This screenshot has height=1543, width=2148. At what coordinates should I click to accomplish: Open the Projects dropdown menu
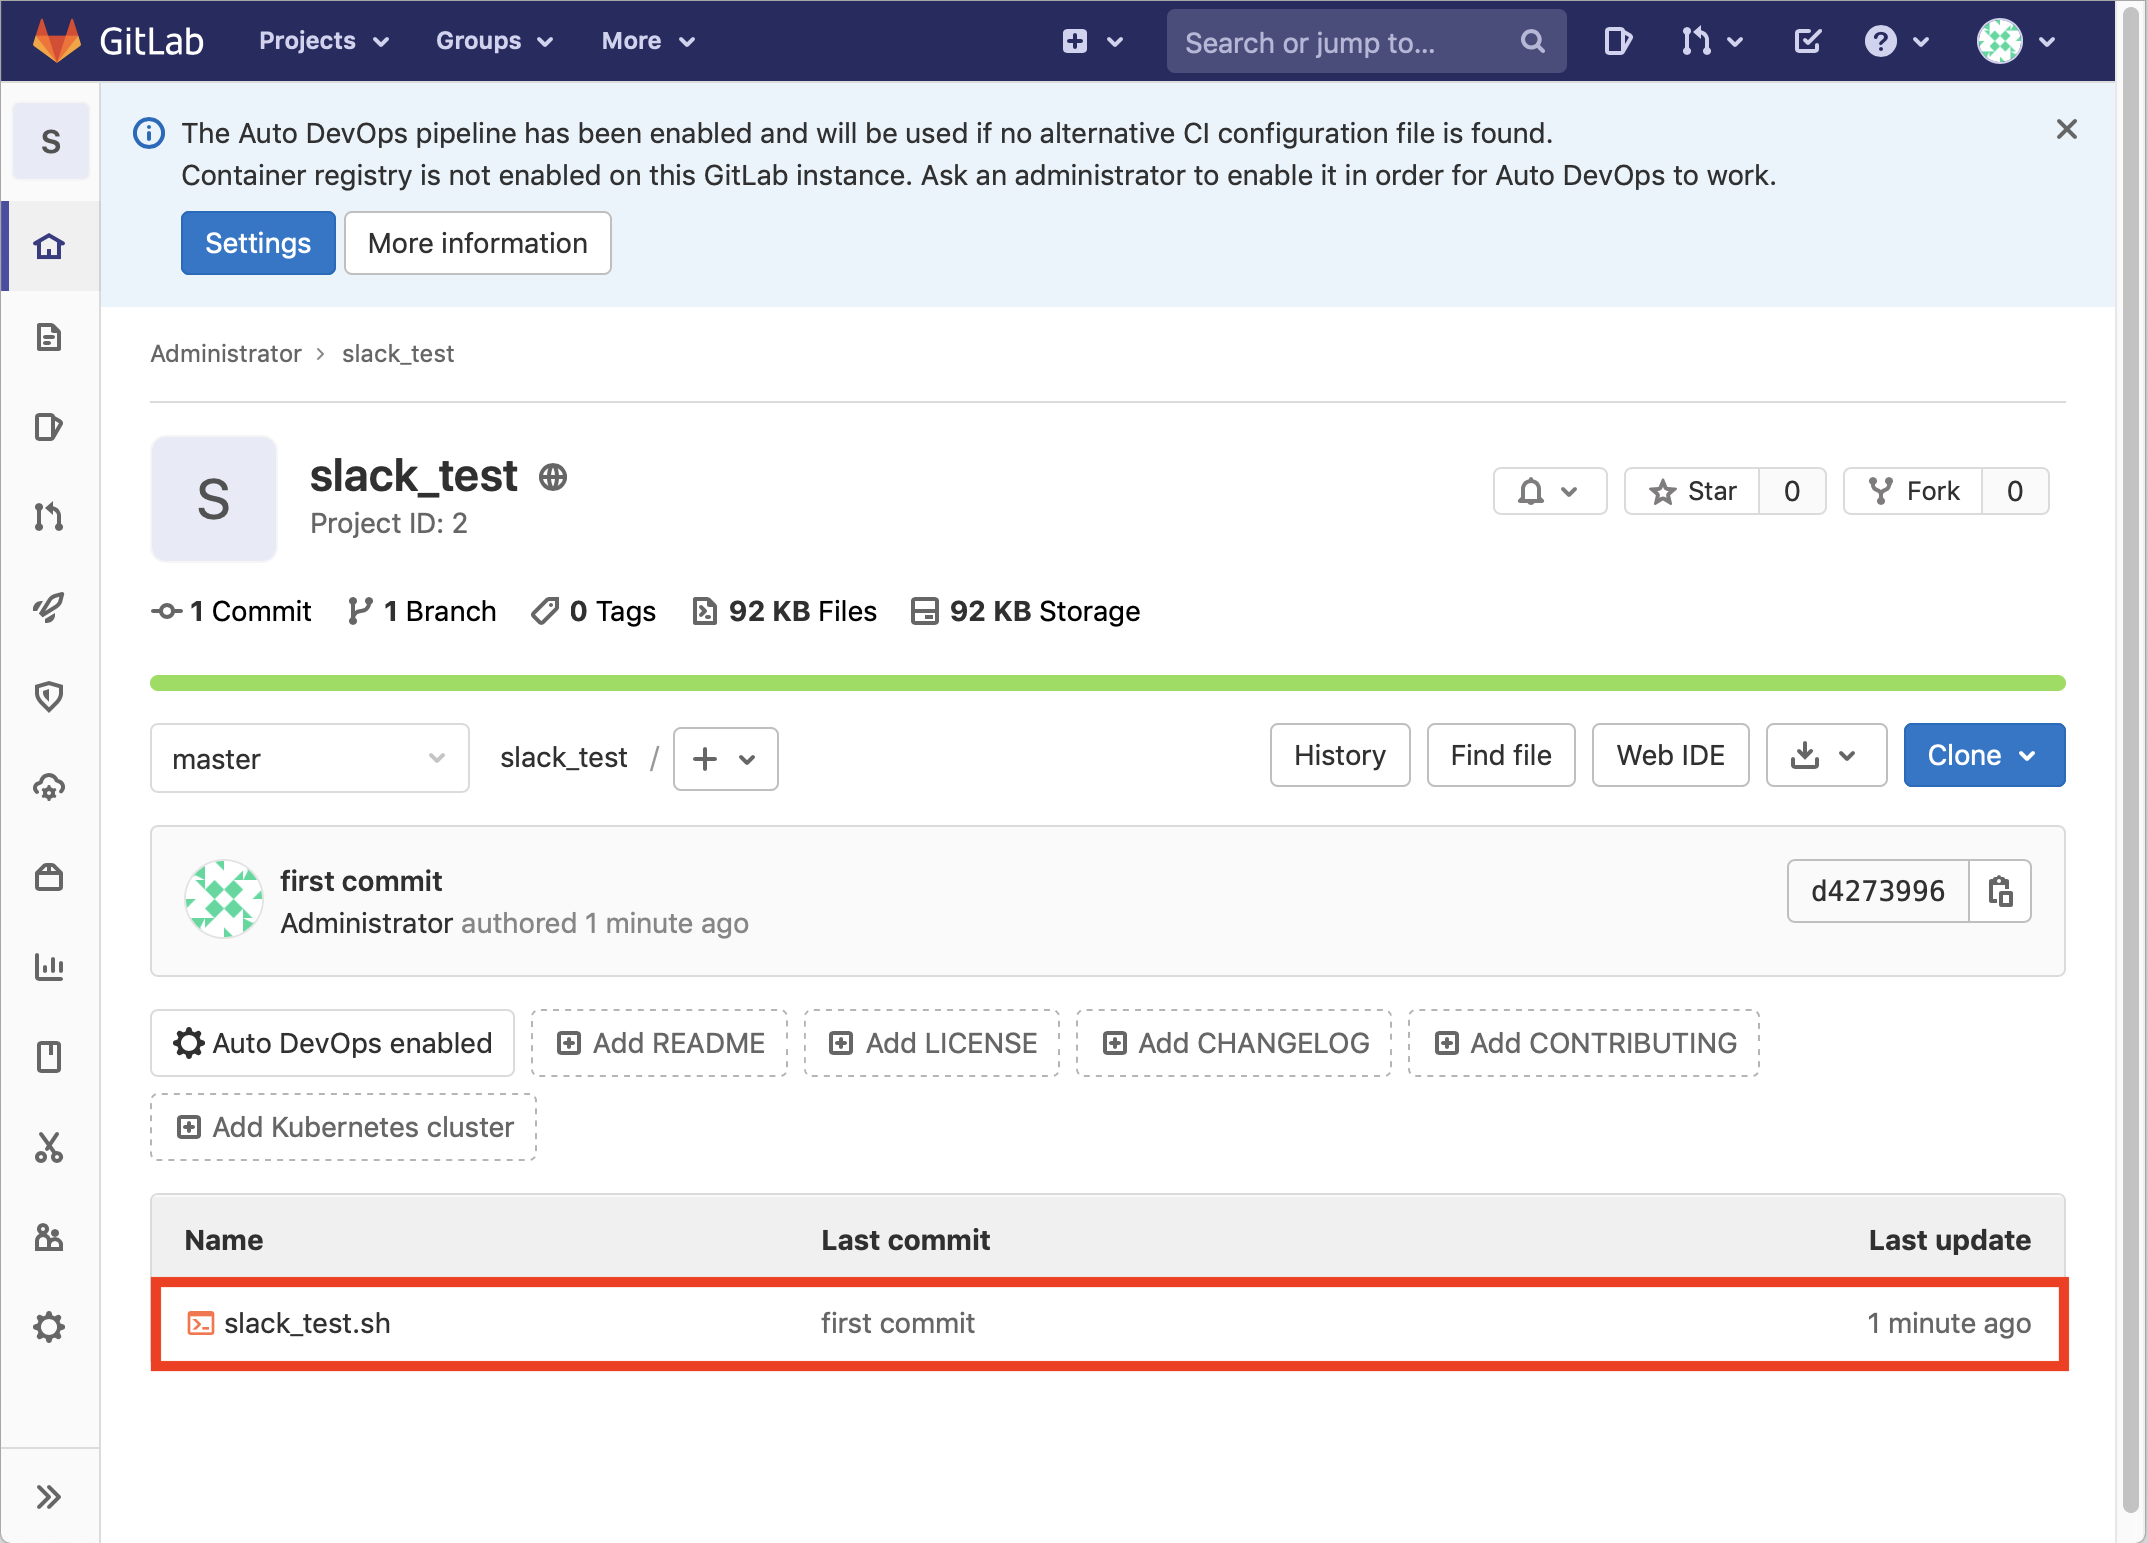point(323,41)
